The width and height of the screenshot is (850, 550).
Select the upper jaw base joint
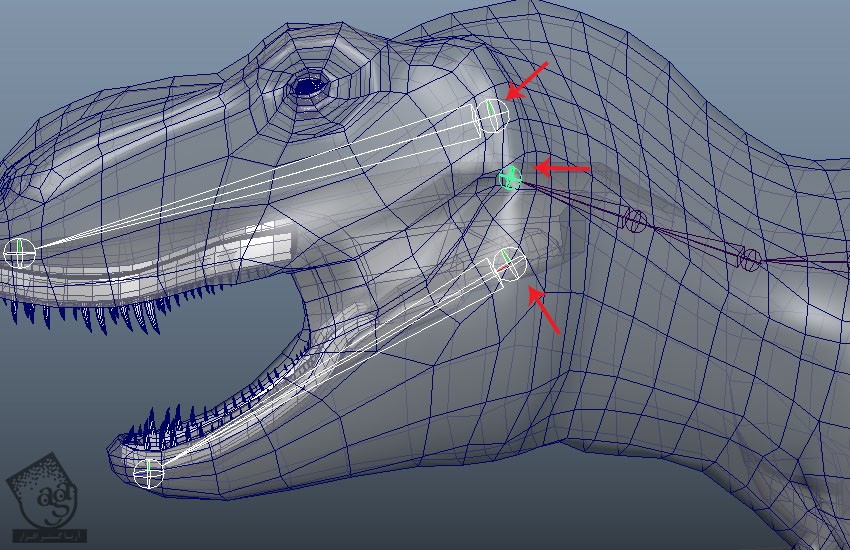tap(491, 115)
